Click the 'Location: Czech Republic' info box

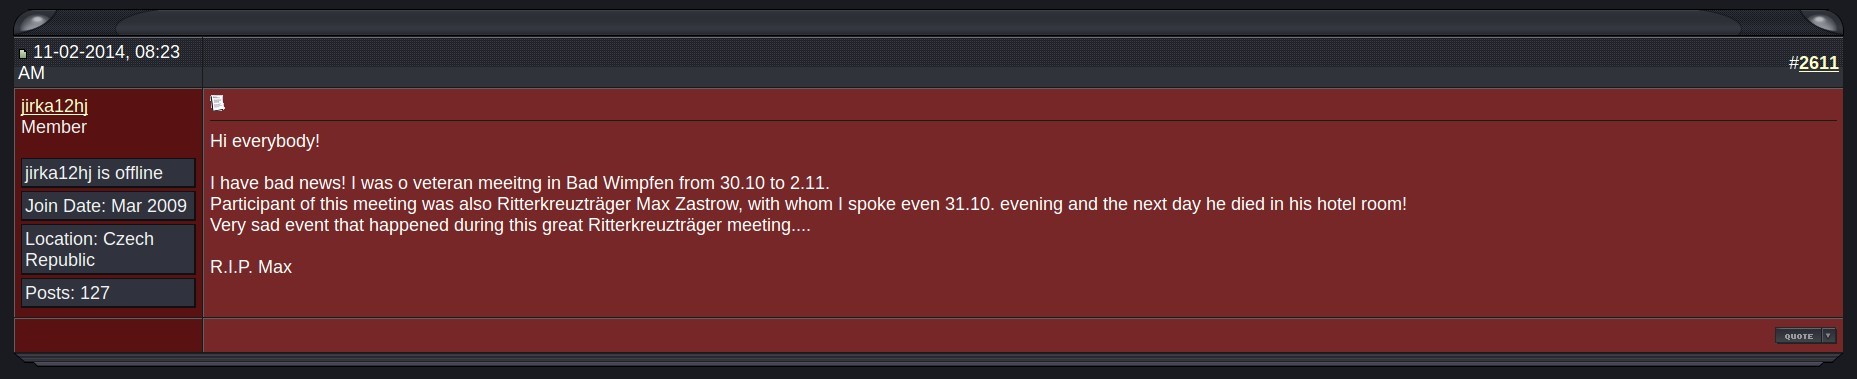point(108,249)
